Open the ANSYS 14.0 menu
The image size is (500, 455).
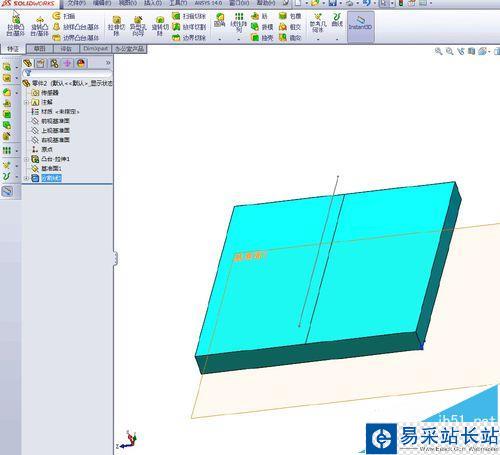tap(208, 3)
